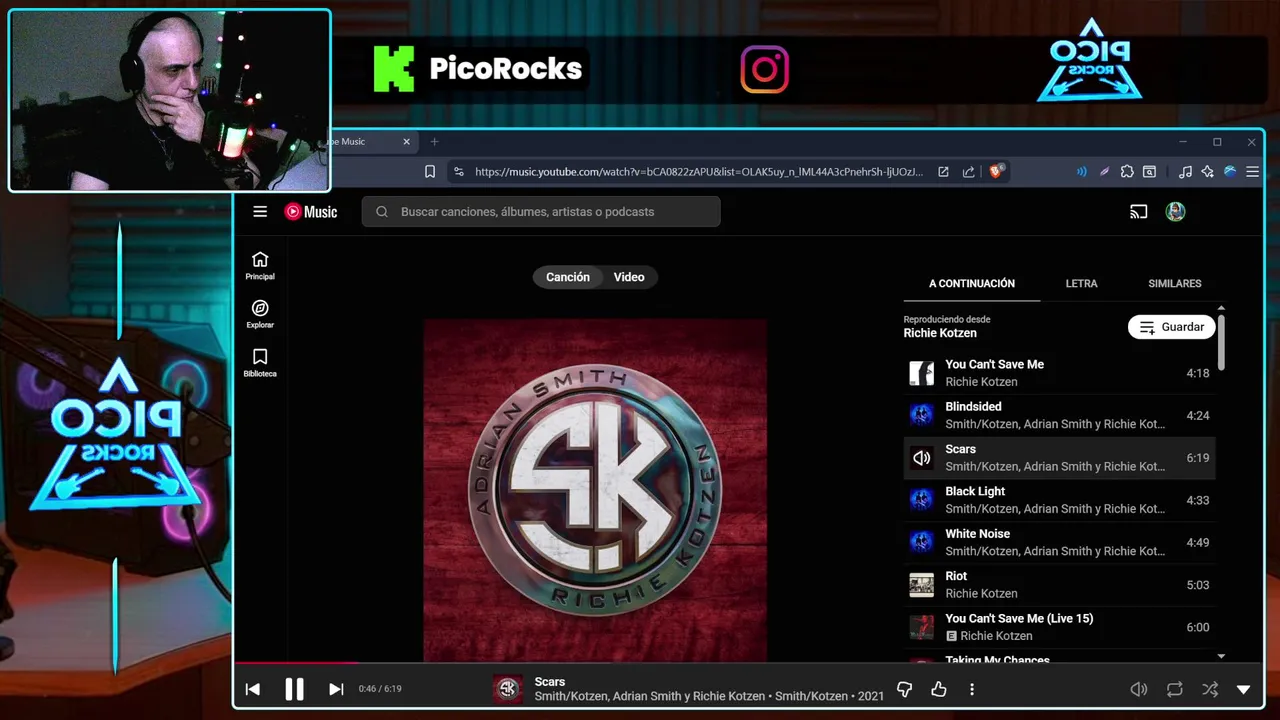Click Scars song title in player bar
Screen dimensions: 1280x720
point(550,682)
